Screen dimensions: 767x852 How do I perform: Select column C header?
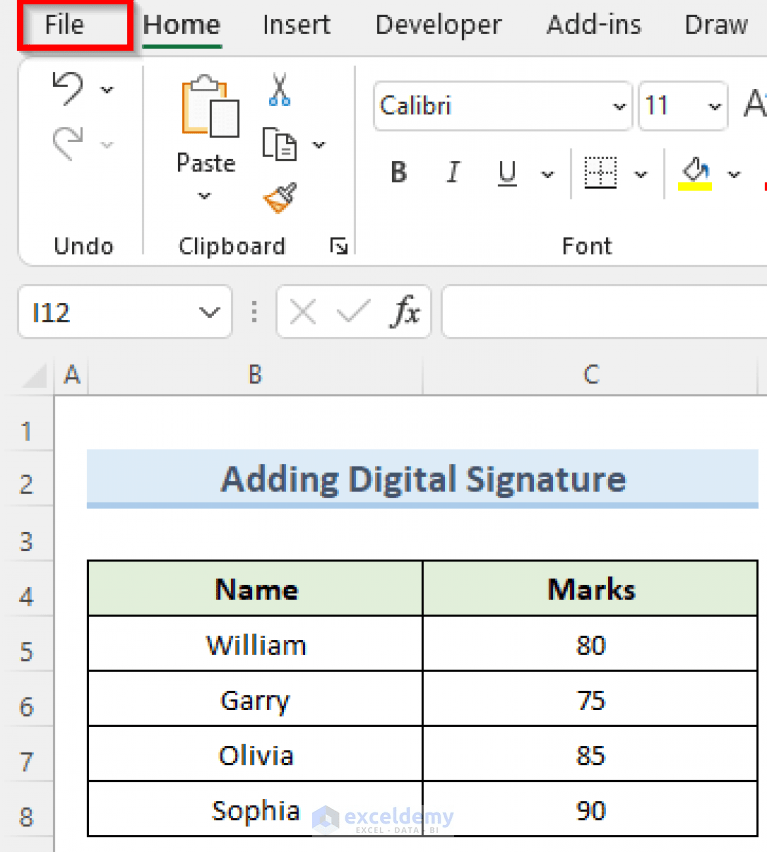[591, 375]
